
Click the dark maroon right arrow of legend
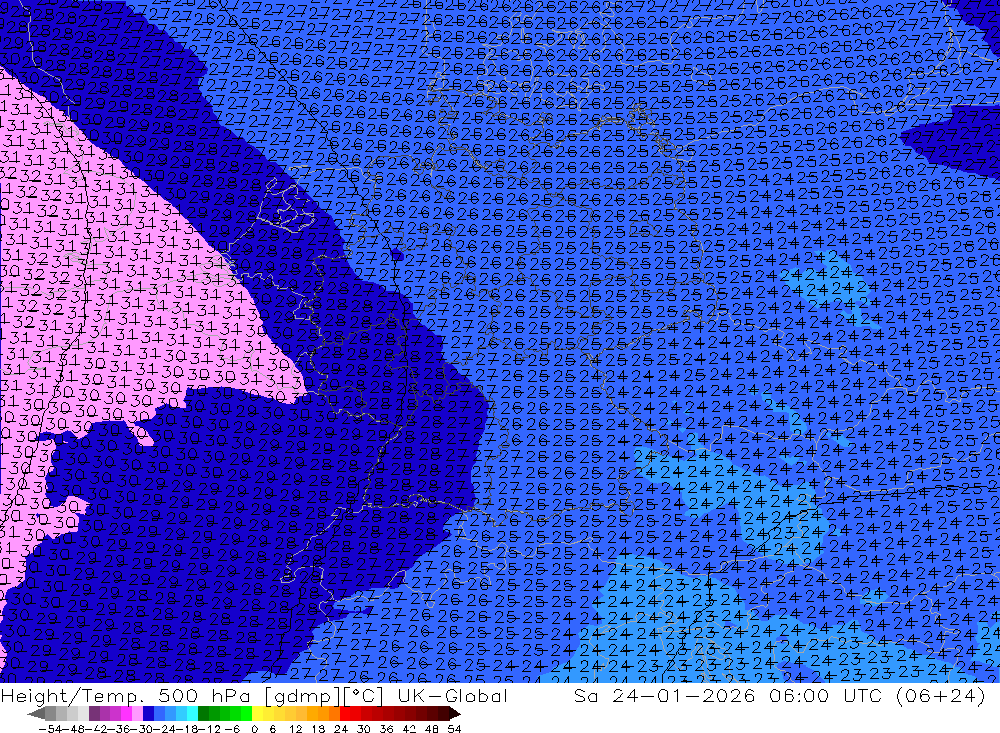455,713
